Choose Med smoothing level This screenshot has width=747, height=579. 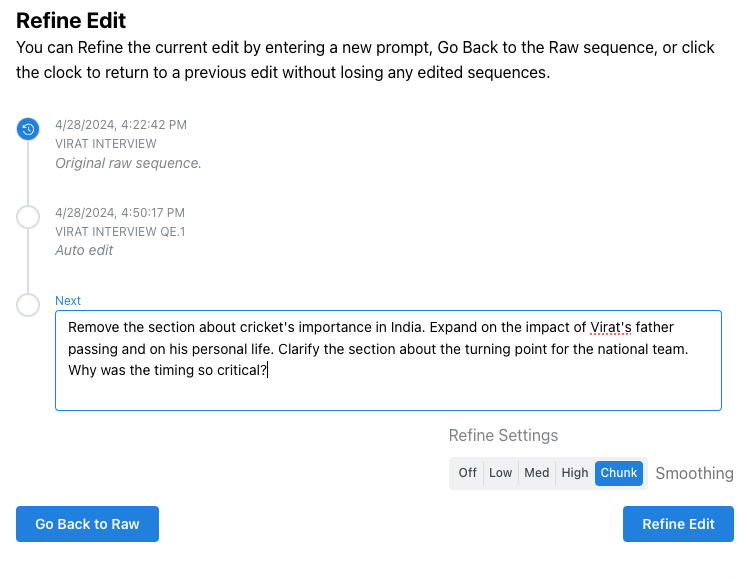536,473
